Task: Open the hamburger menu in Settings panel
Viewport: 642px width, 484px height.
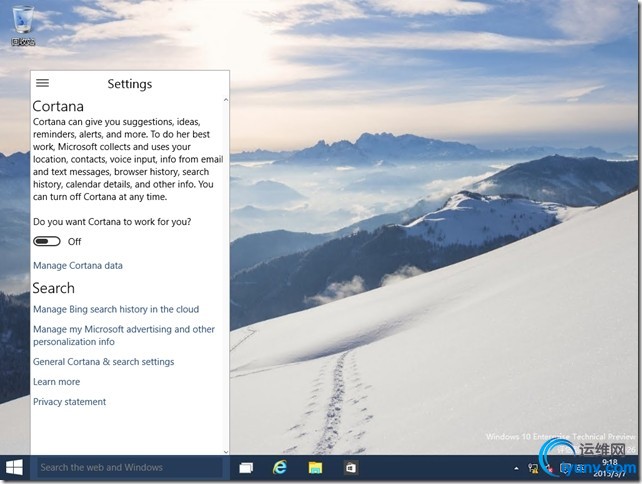Action: 43,83
